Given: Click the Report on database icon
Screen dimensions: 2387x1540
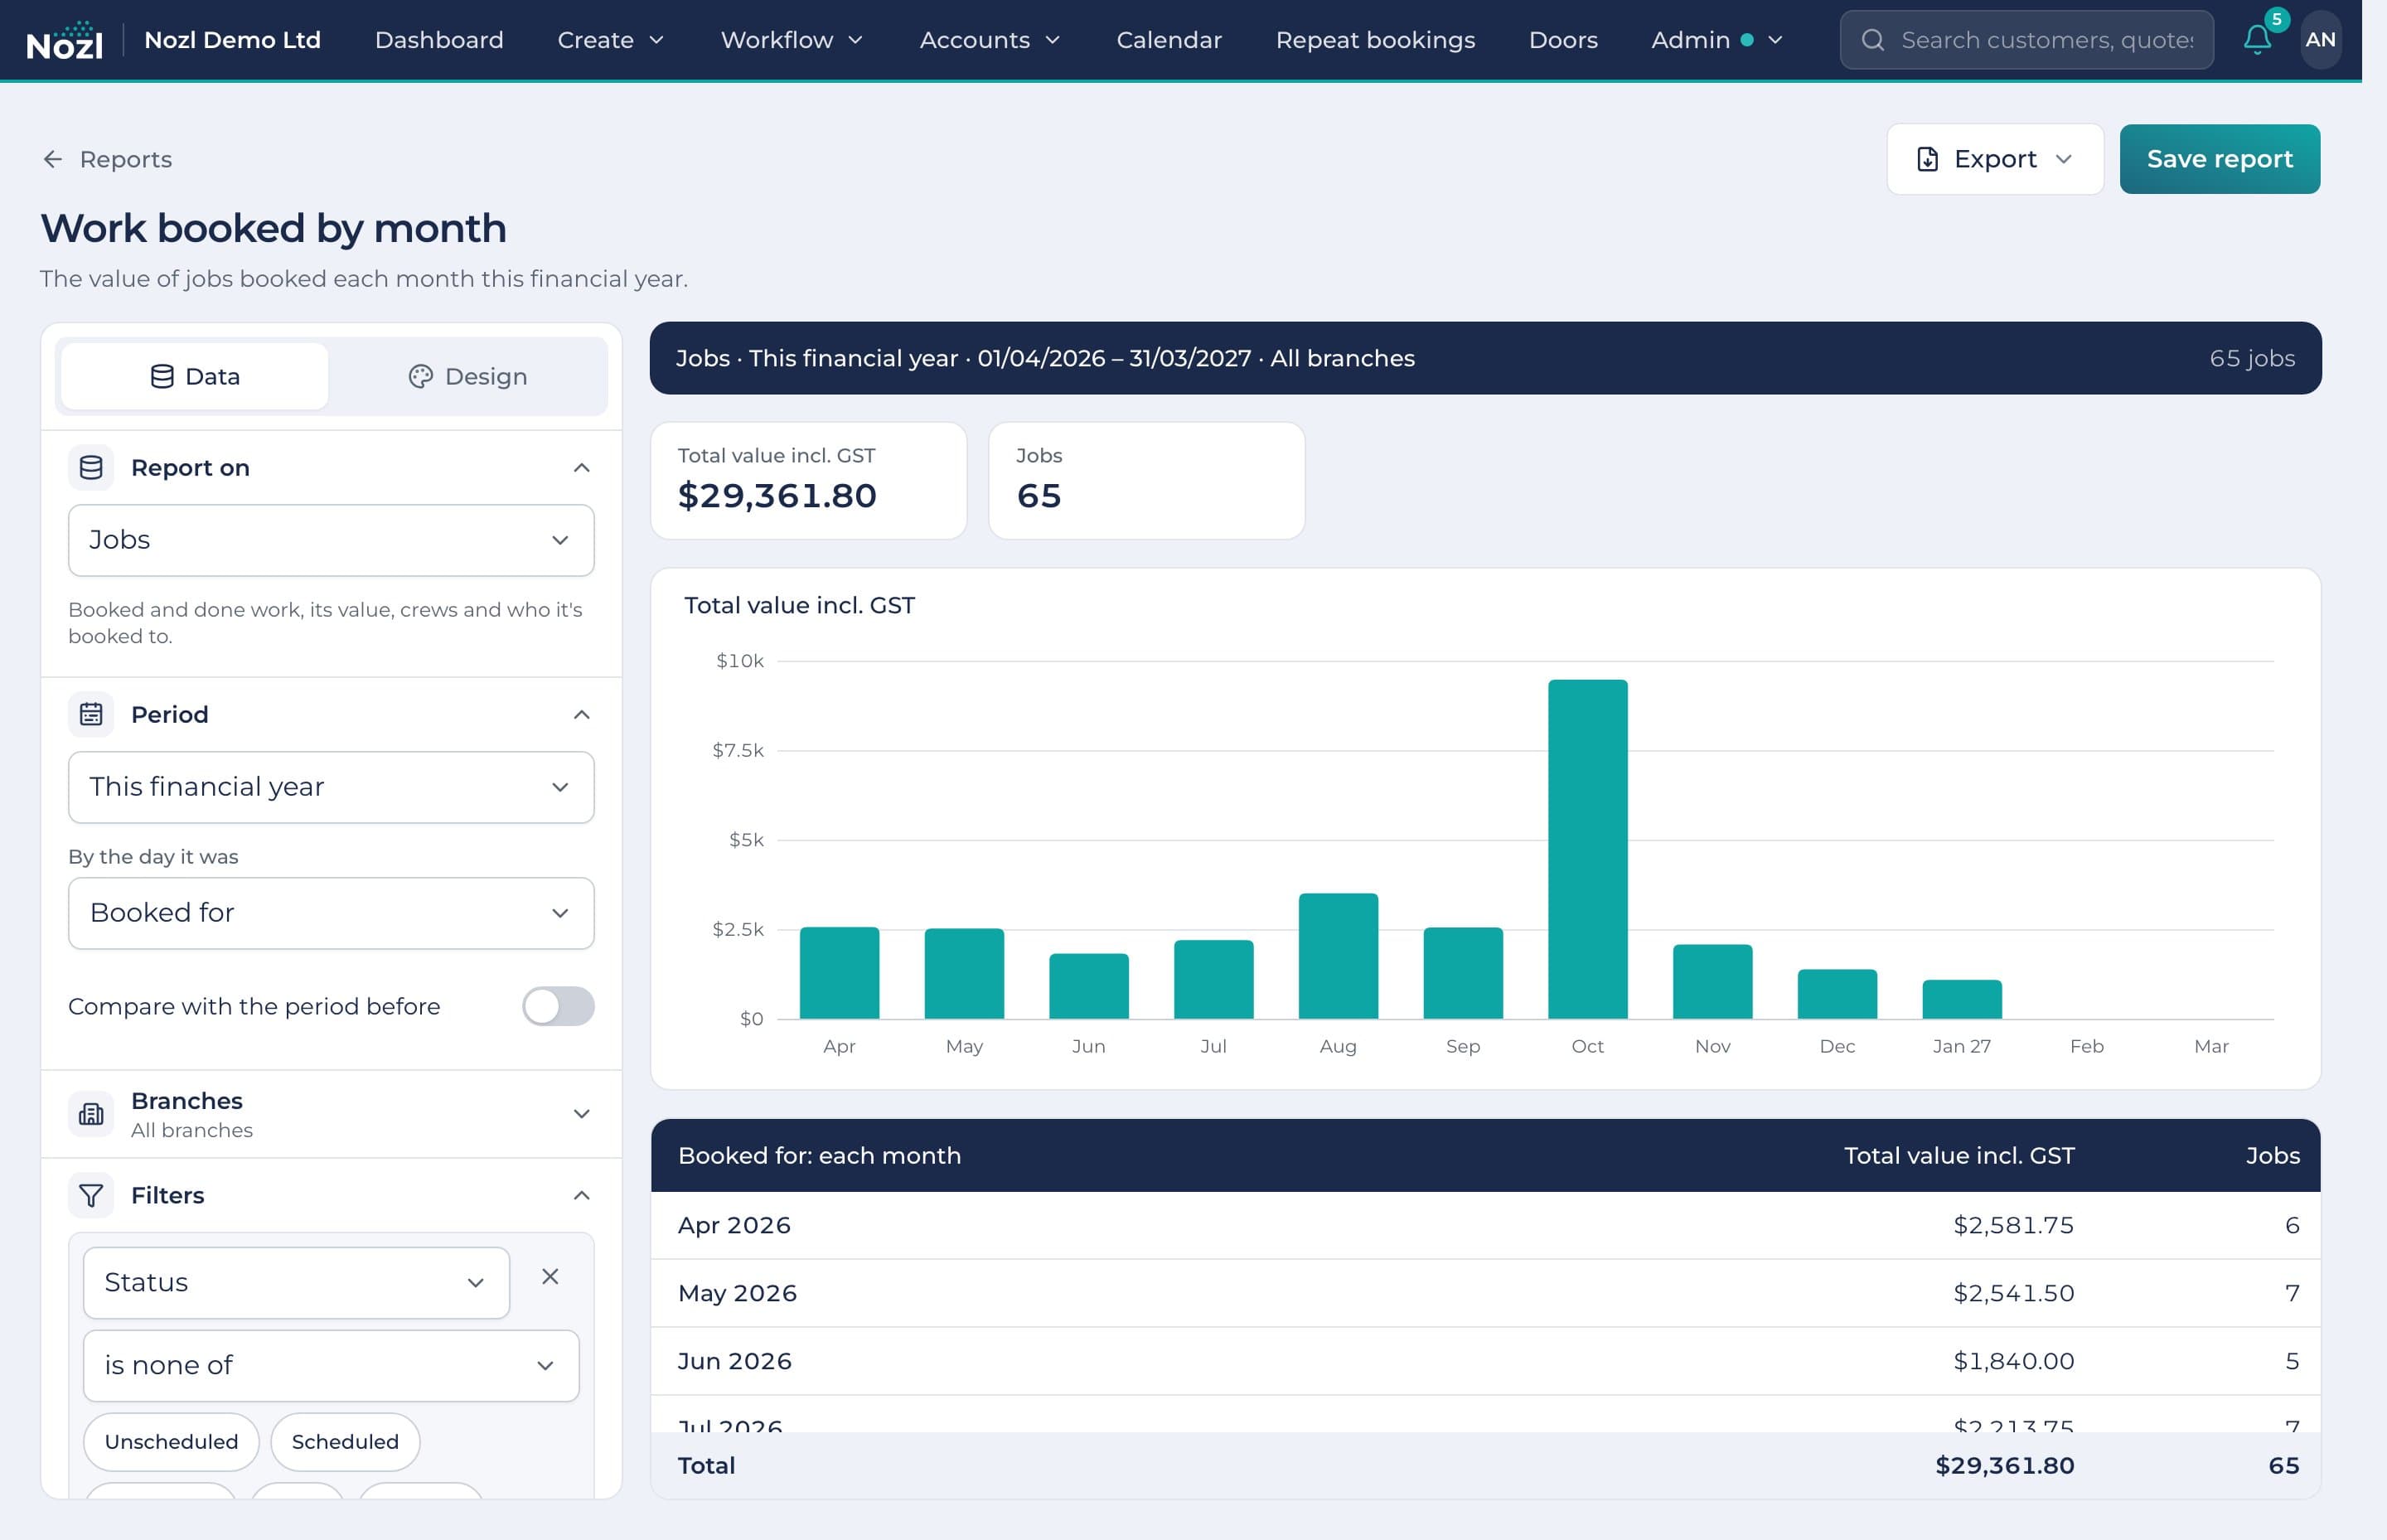Looking at the screenshot, I should point(91,467).
